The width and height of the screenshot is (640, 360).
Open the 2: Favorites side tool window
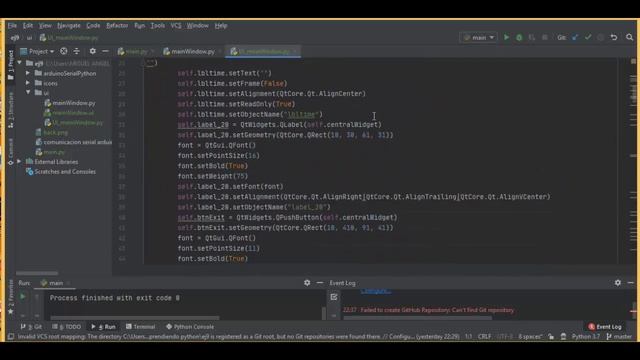pos(11,298)
